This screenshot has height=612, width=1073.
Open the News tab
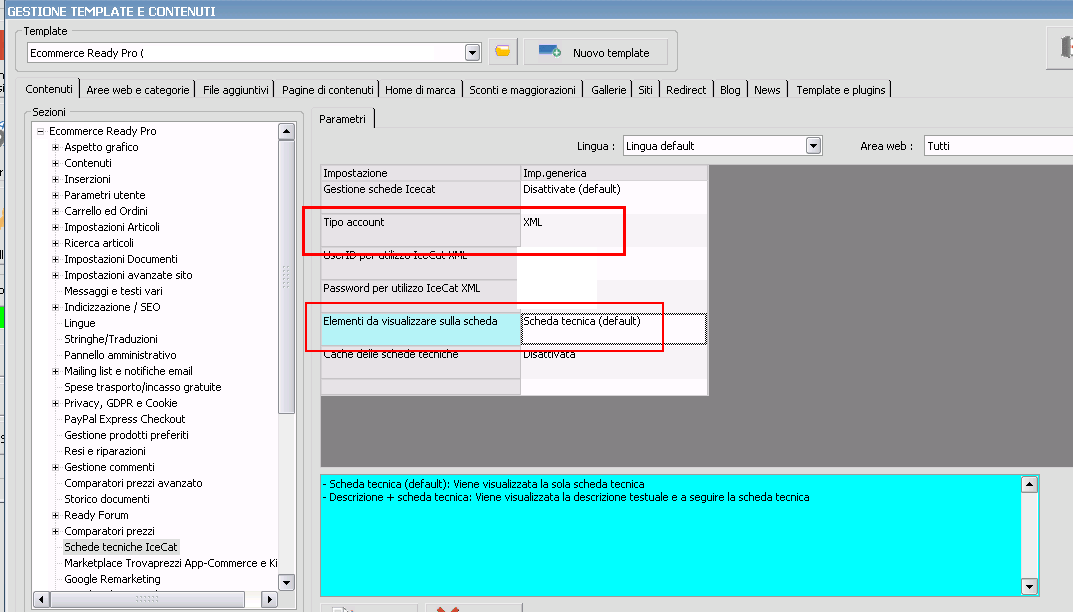[767, 90]
